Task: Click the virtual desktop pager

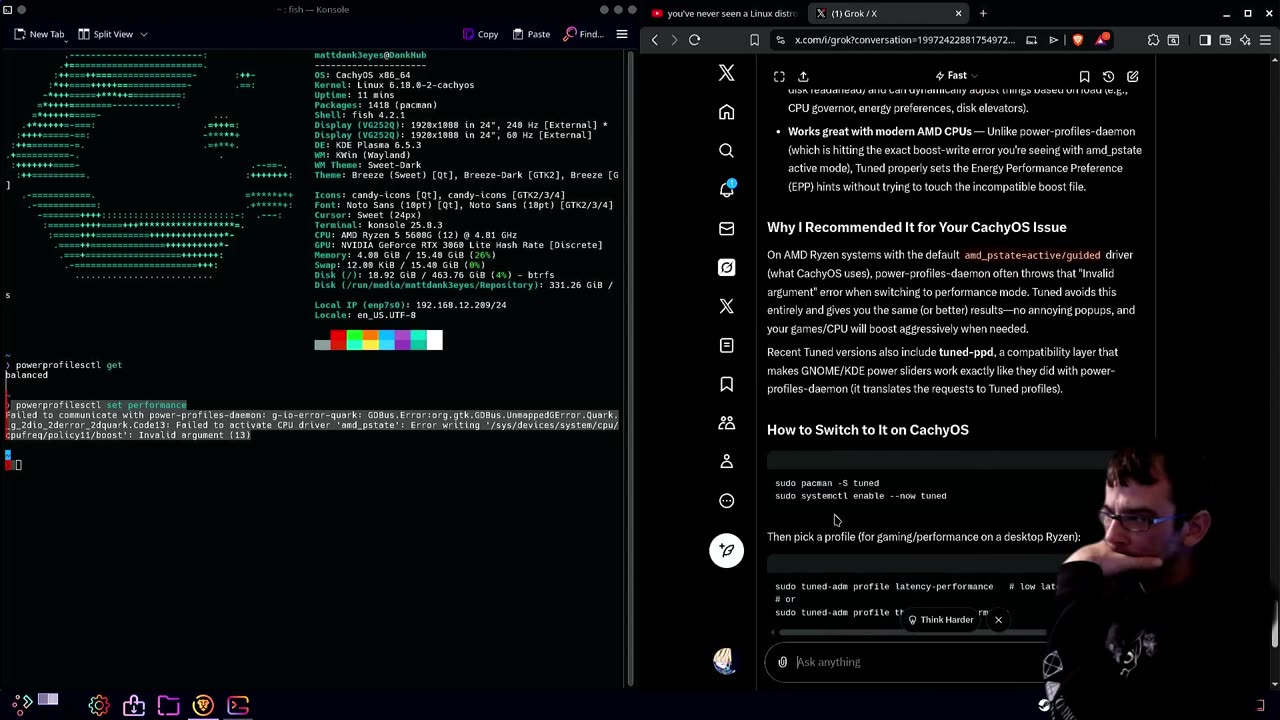Action: coord(47,700)
